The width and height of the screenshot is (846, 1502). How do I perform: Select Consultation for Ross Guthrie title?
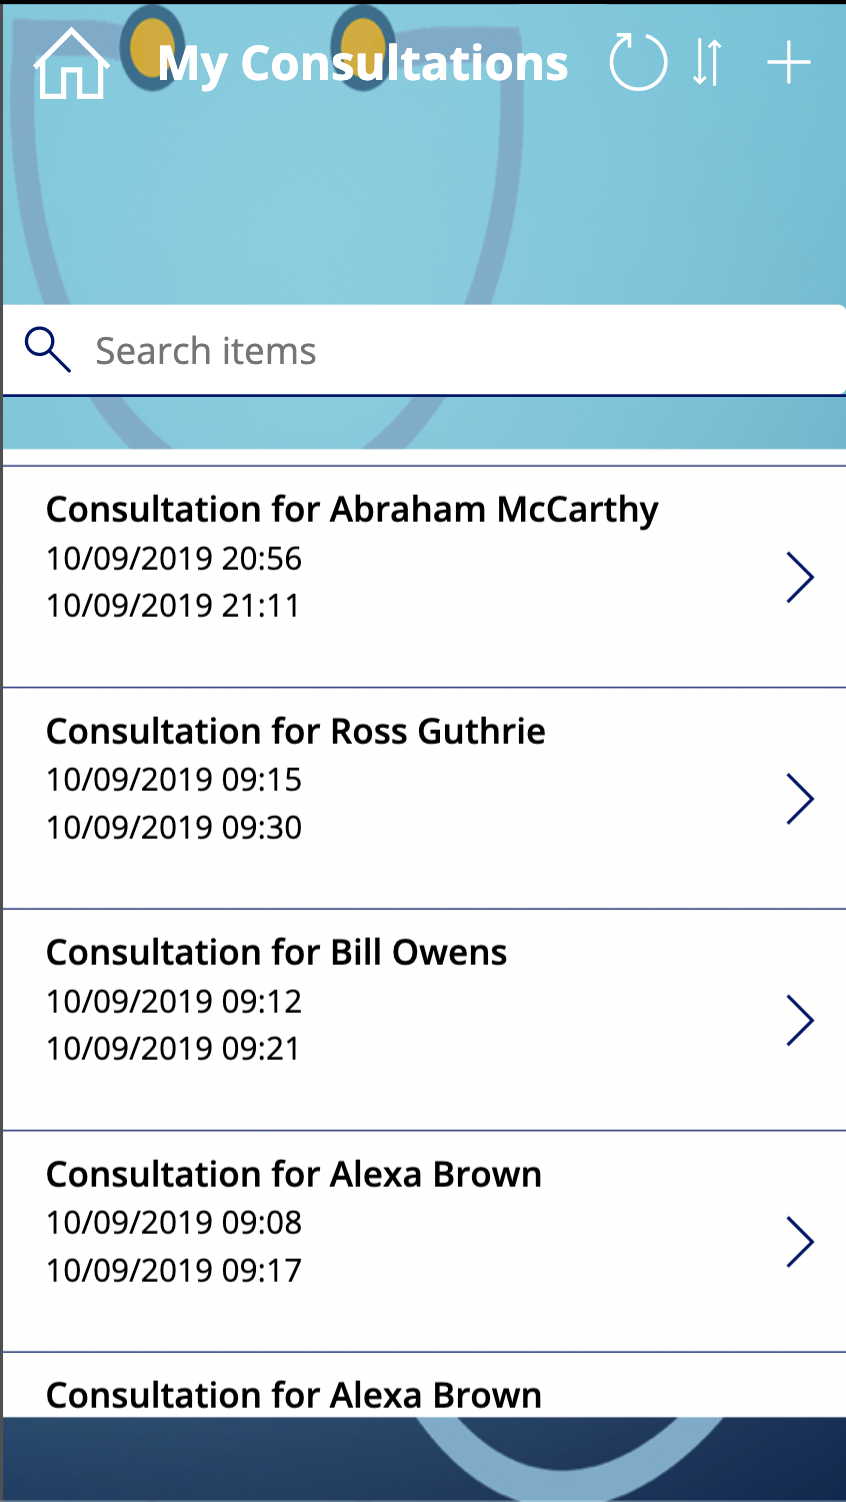coord(296,732)
